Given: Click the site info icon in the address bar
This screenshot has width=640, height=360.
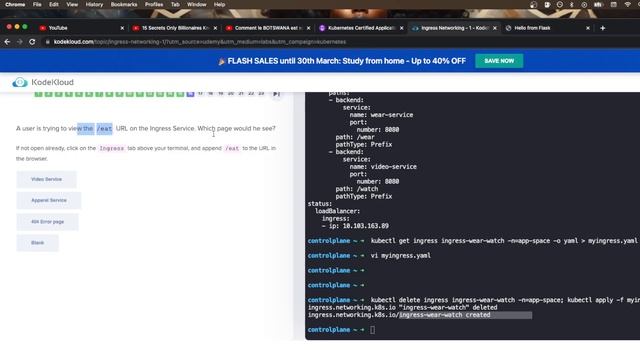Looking at the screenshot, I should click(x=47, y=42).
